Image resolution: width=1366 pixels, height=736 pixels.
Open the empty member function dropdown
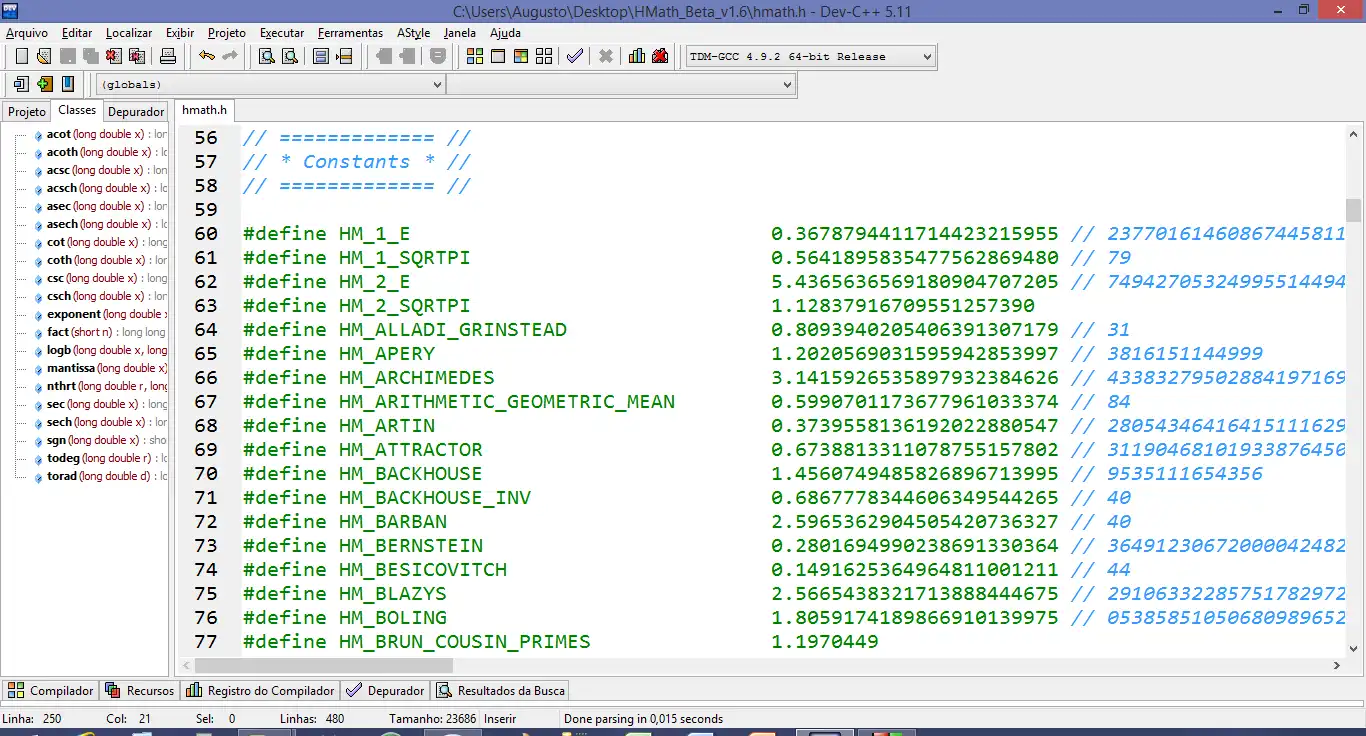[x=620, y=85]
